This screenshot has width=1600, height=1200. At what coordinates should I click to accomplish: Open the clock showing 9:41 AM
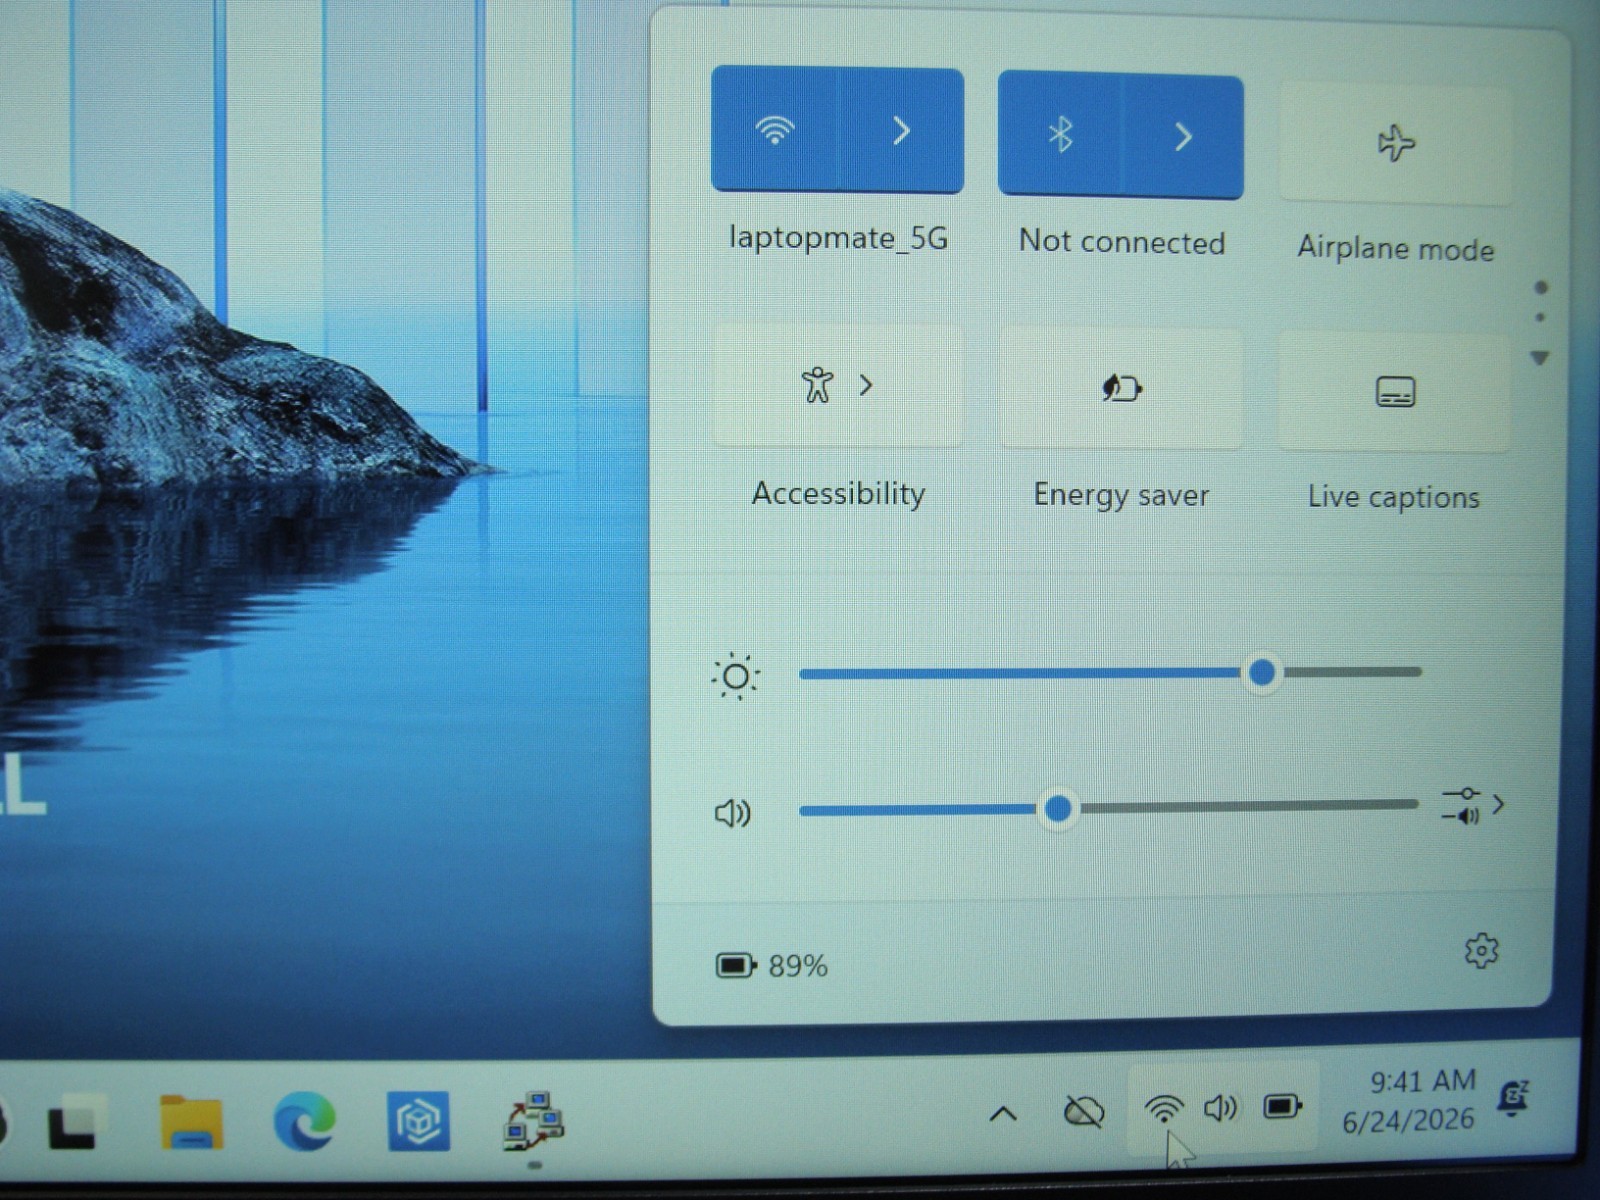pyautogui.click(x=1409, y=1100)
